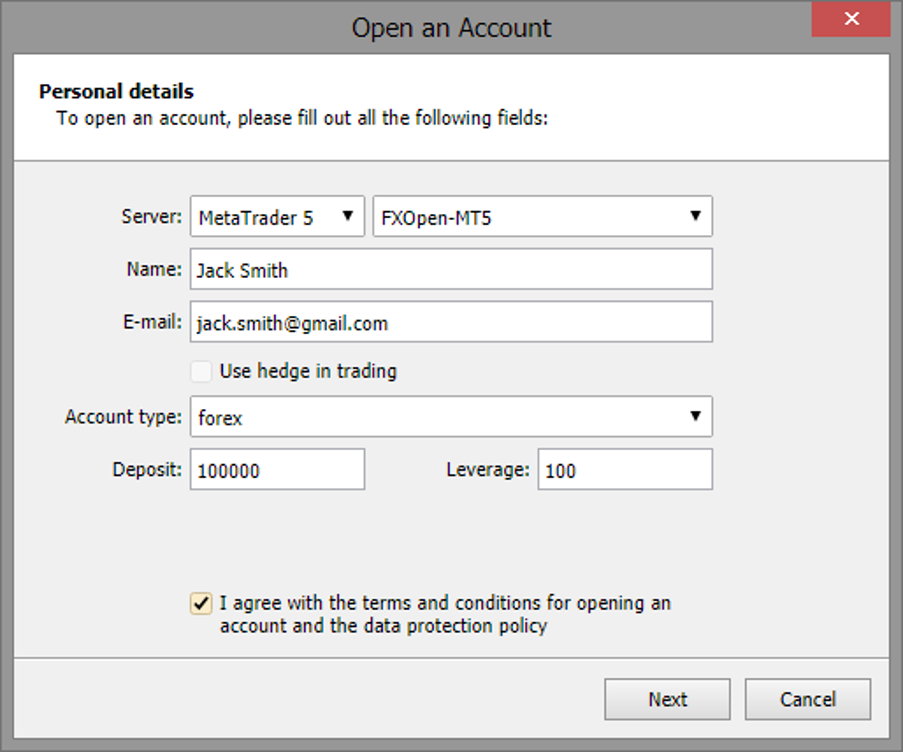Click the Open an Account title bar text
Viewport: 904px width, 752px height.
451,27
